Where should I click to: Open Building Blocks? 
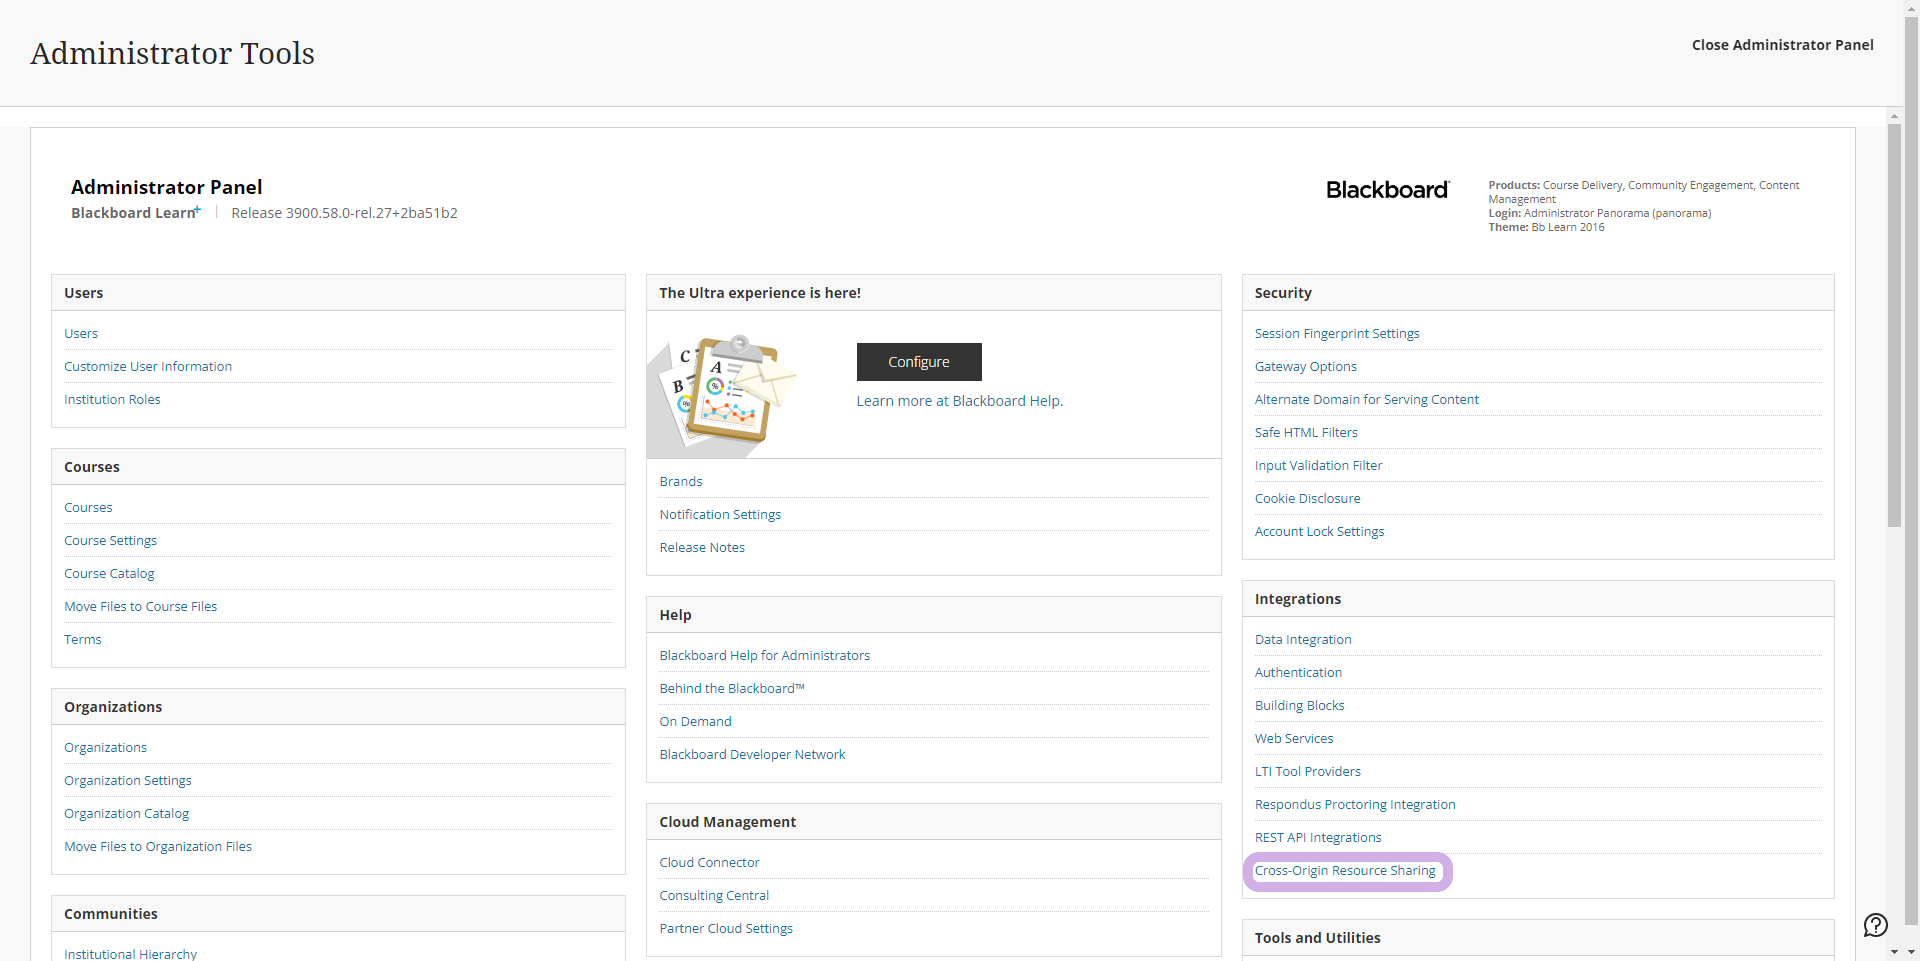click(1300, 706)
